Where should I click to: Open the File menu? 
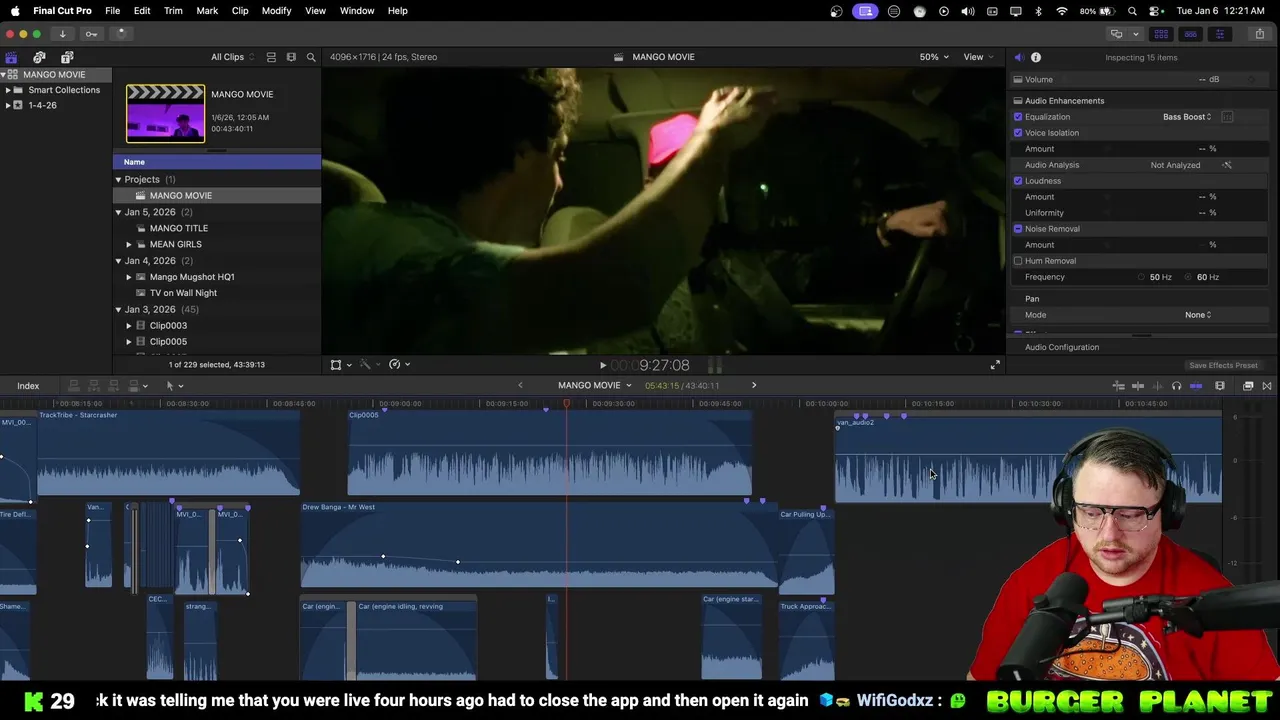tap(113, 11)
